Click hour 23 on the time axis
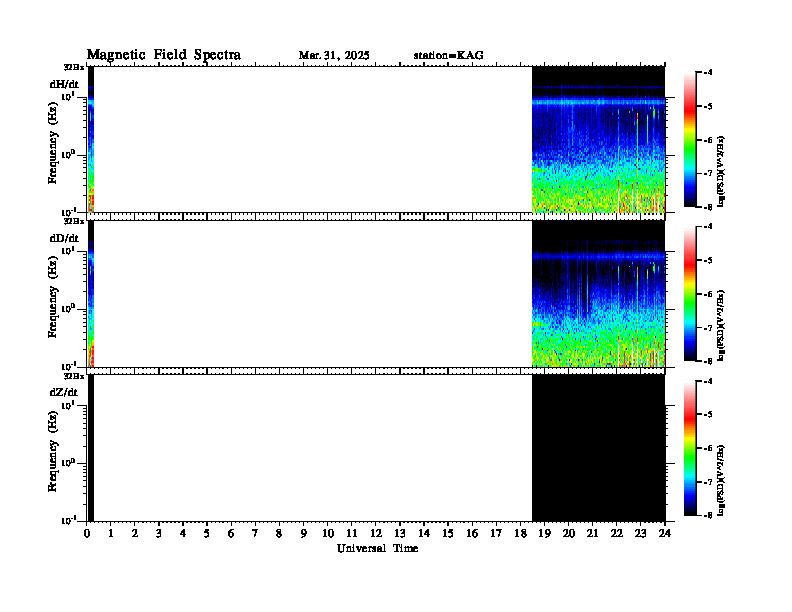The height and width of the screenshot is (612, 792). pos(640,534)
